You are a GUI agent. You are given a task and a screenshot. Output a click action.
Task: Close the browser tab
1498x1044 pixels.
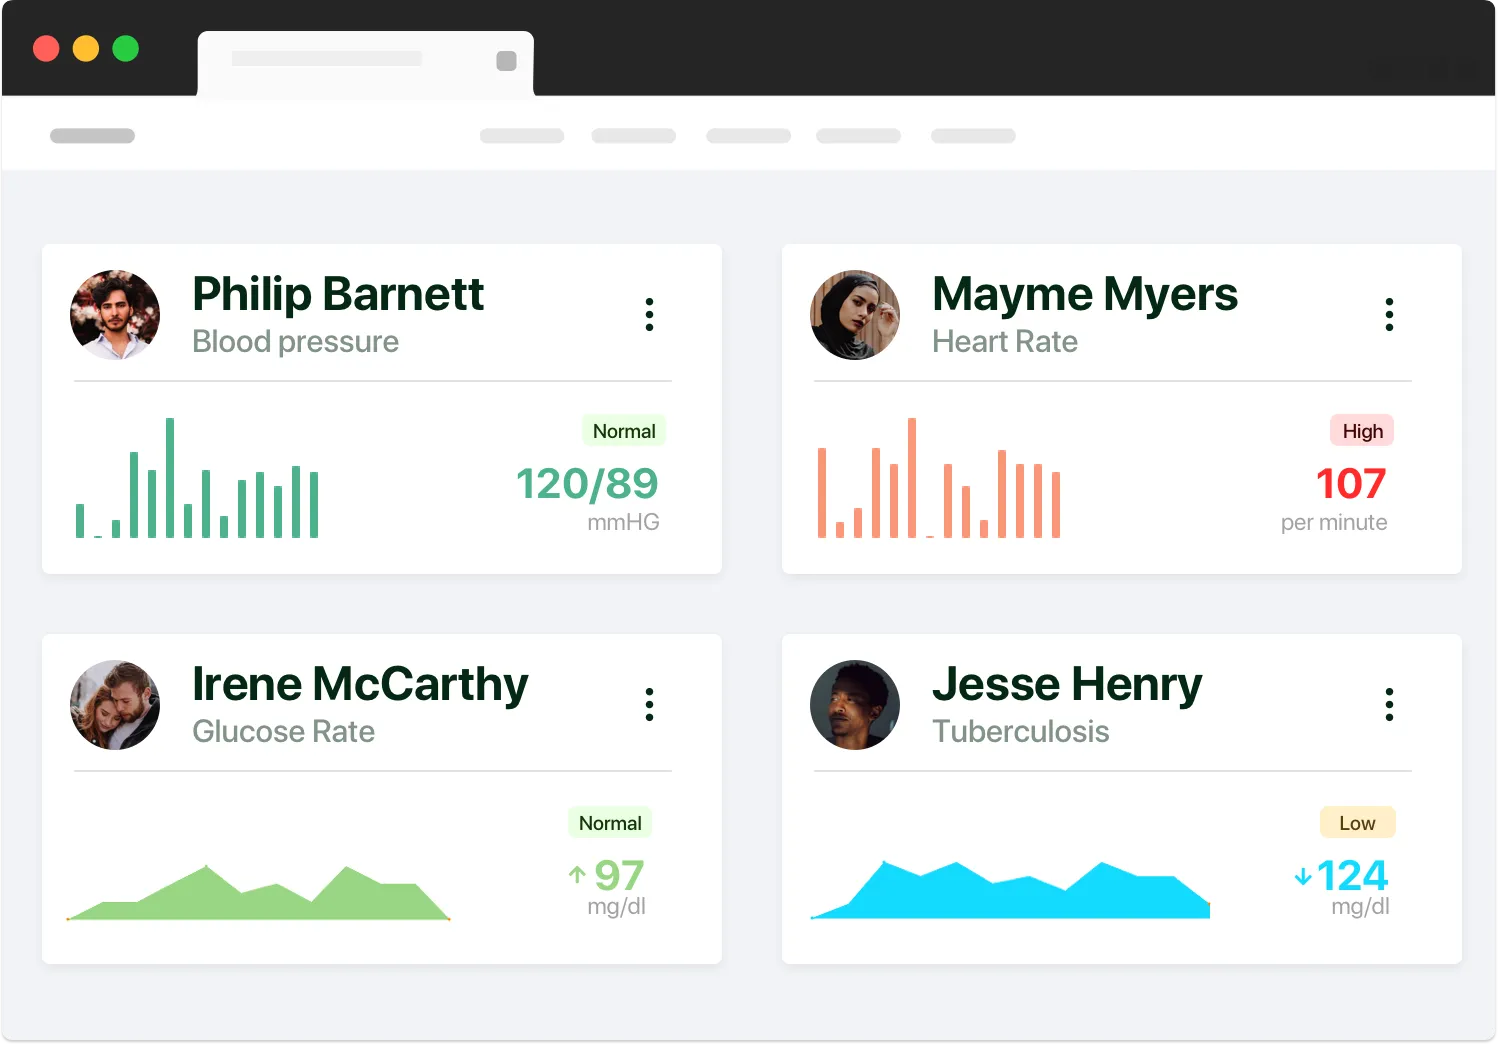[x=507, y=61]
